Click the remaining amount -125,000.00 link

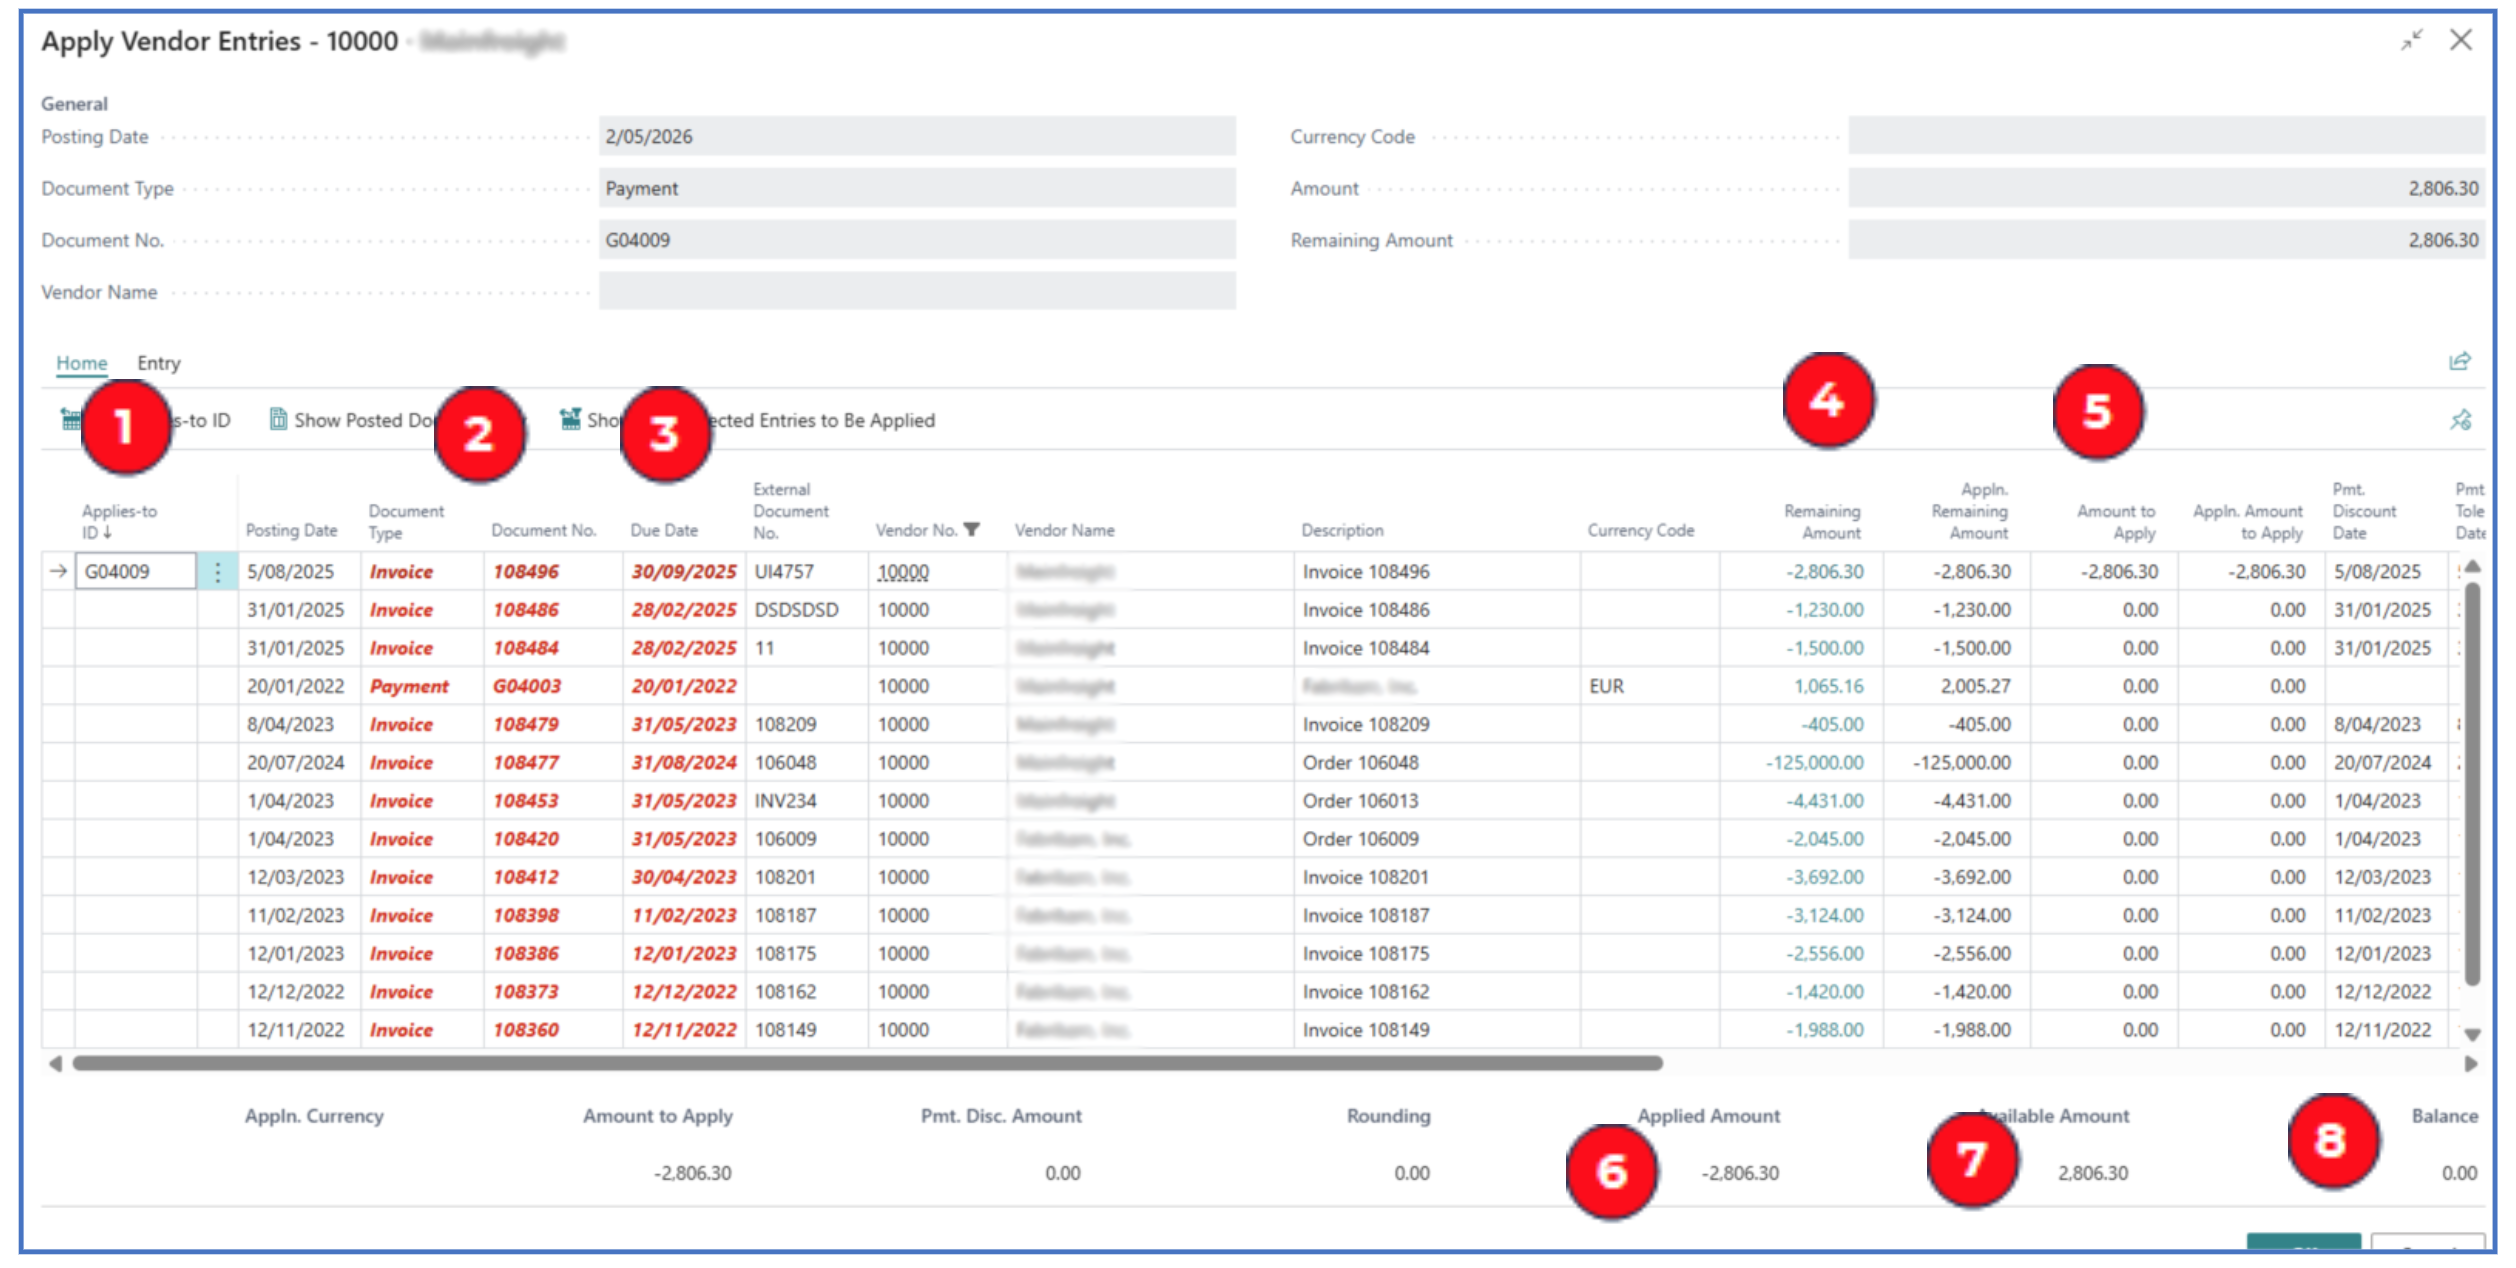1814,763
